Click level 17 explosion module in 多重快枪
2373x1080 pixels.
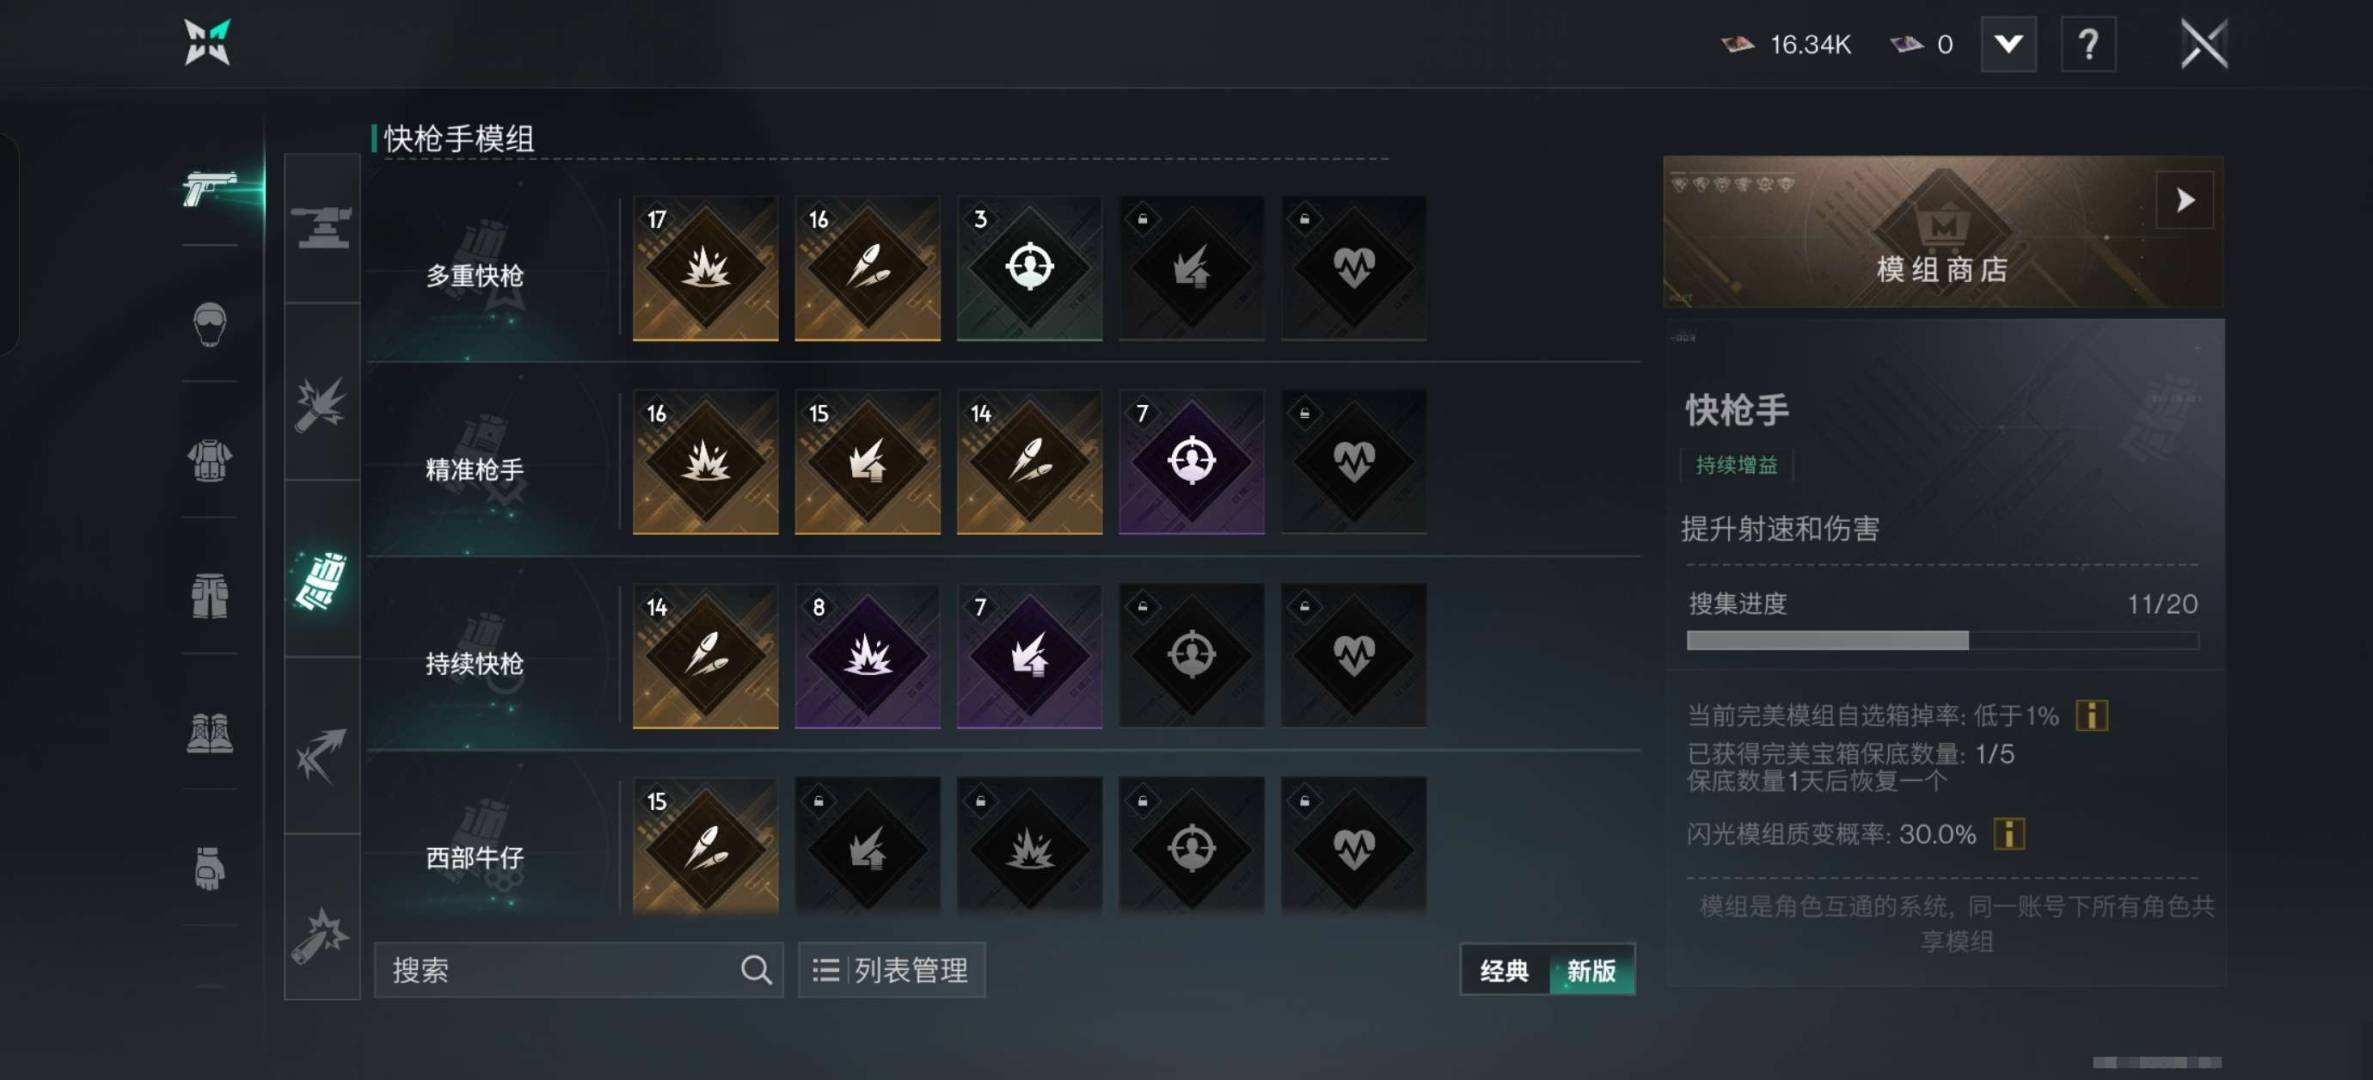[706, 268]
